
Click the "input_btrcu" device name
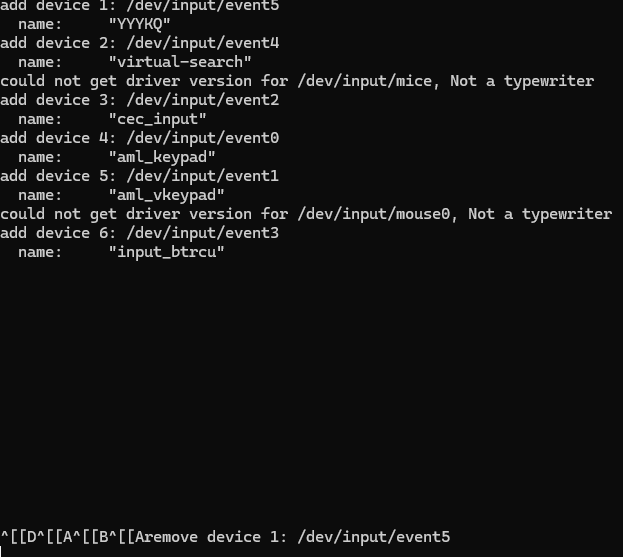[x=166, y=252]
